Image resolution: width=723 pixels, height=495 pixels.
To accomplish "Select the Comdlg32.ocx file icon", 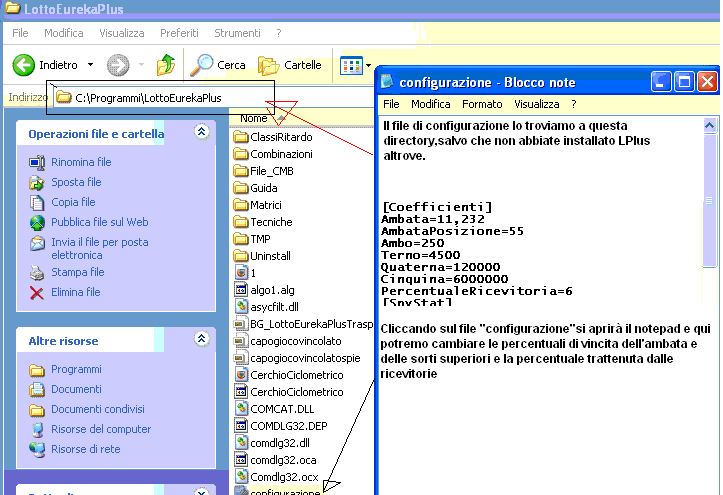I will [x=241, y=476].
